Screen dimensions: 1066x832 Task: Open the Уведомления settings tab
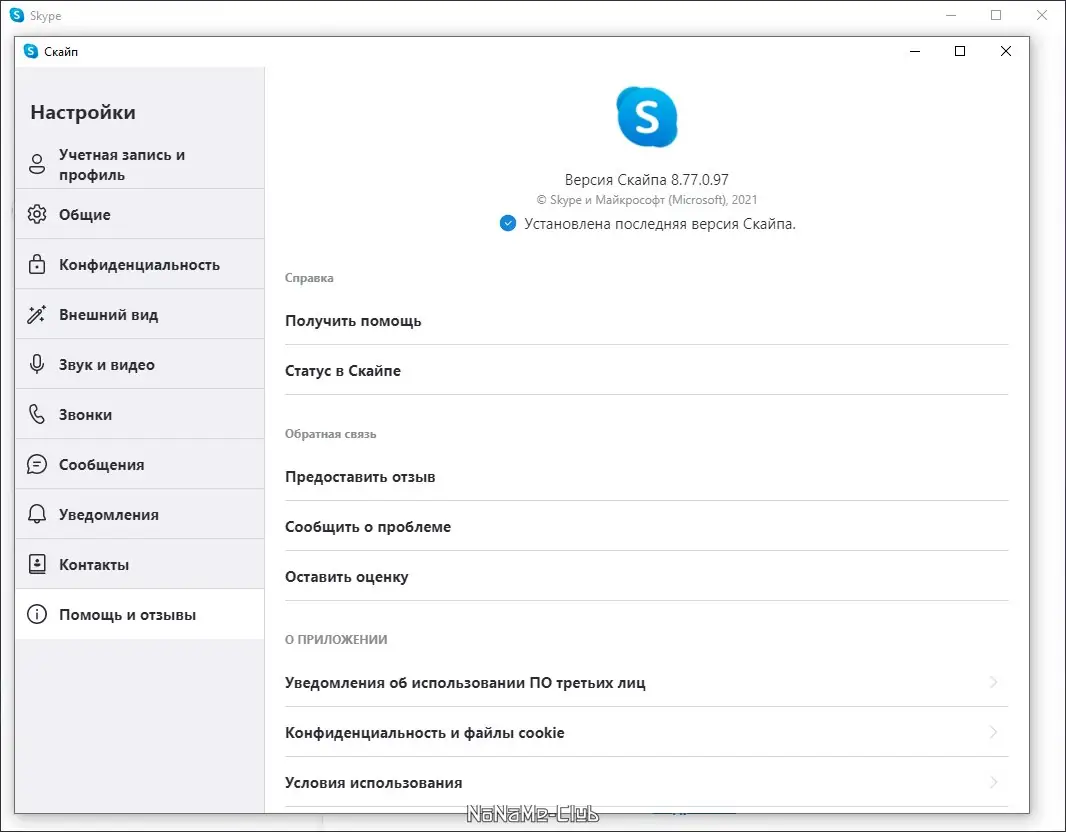coord(140,514)
